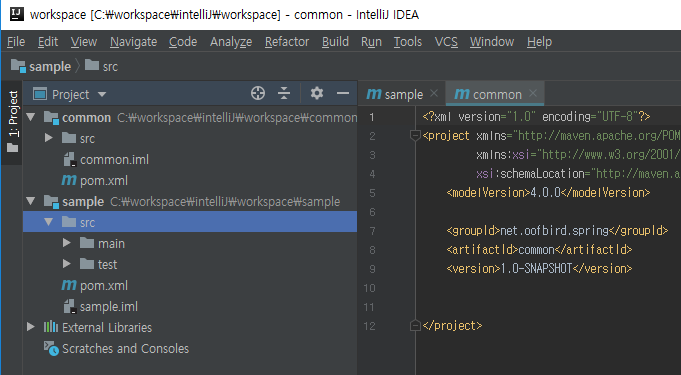
Task: Select pom.xml under sample module
Action: pos(104,285)
